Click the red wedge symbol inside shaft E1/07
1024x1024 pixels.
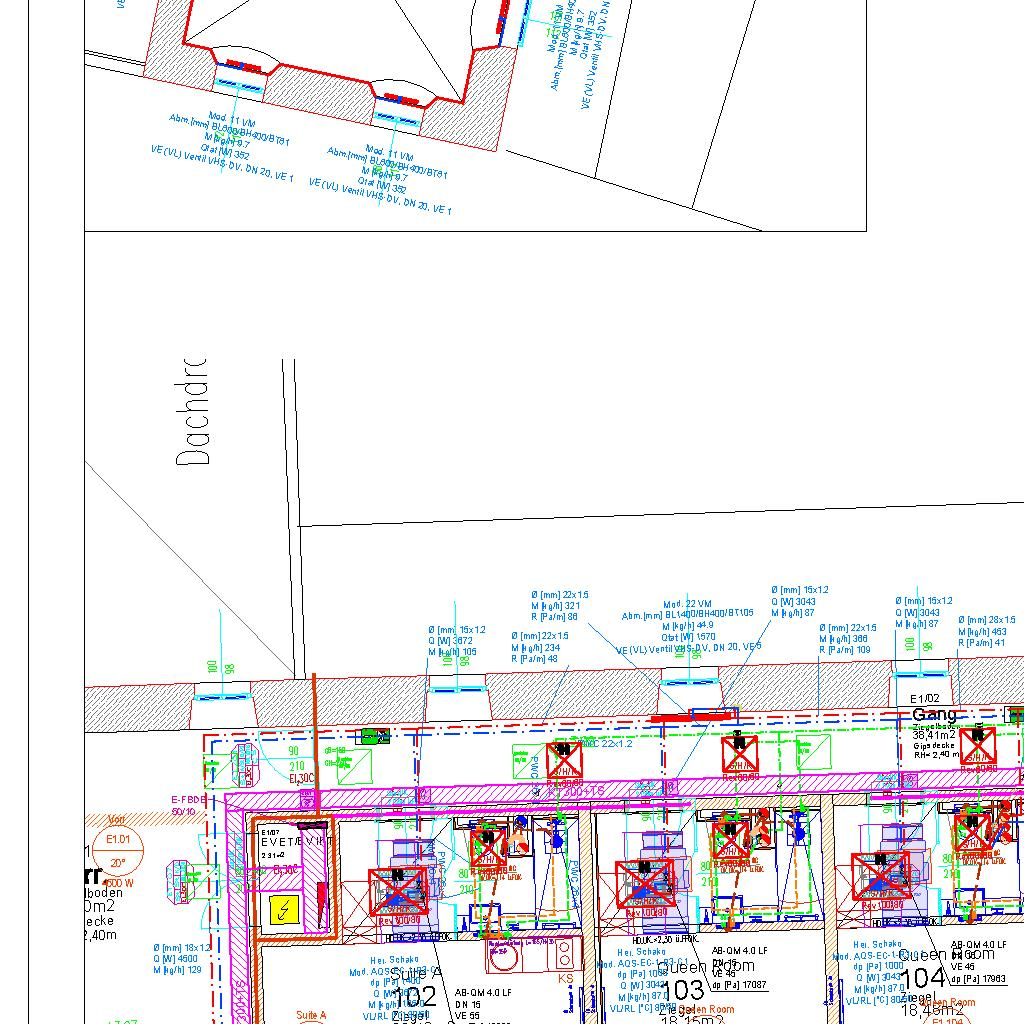pos(321,904)
